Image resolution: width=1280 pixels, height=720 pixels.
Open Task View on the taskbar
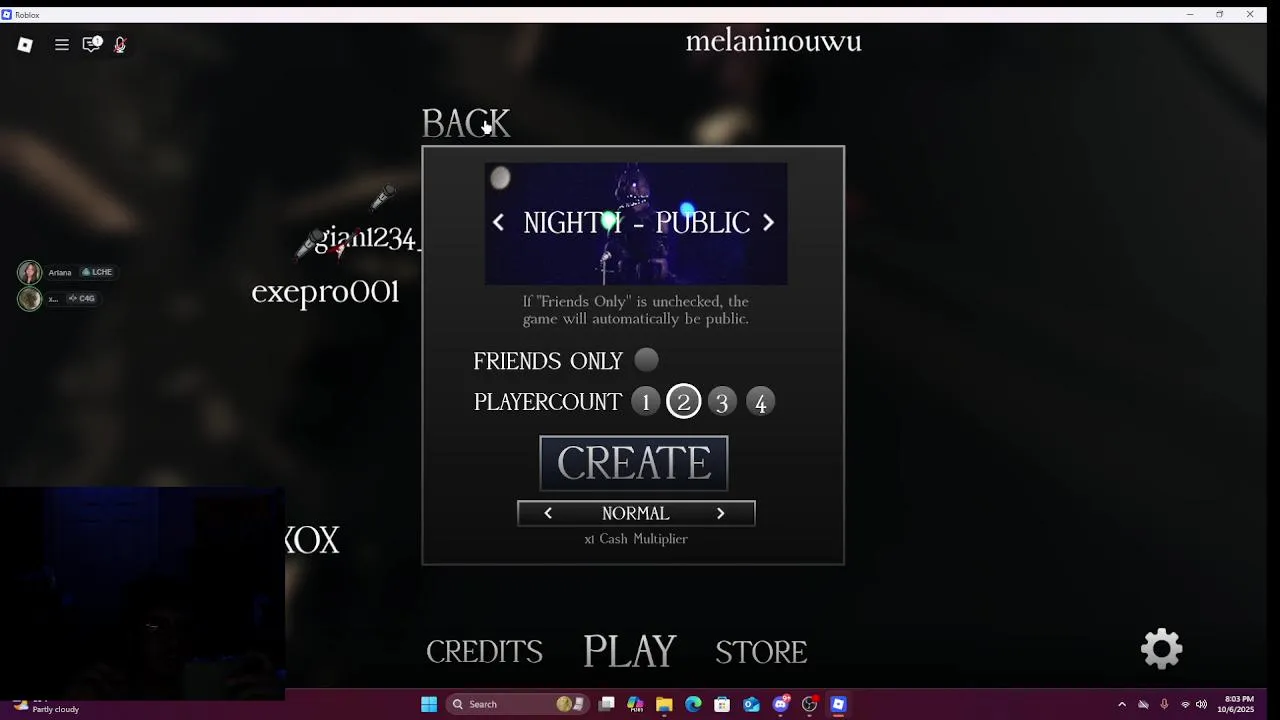pos(606,704)
